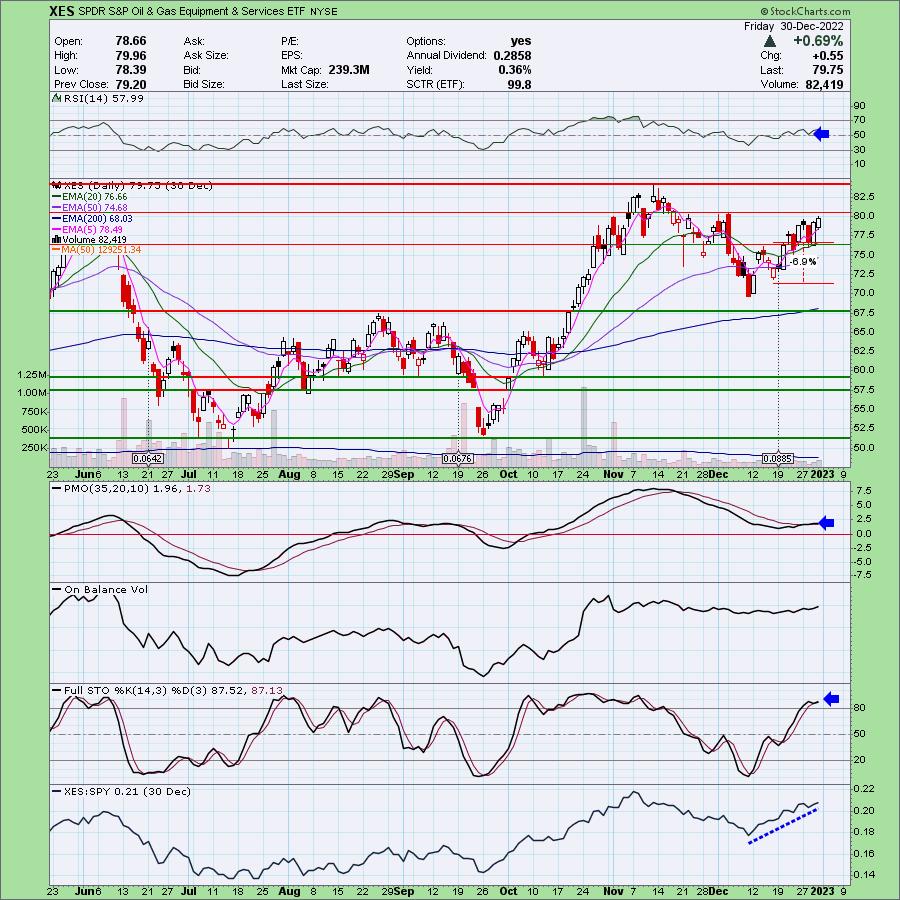
Task: Click the Last value 79.75
Action: (x=828, y=70)
